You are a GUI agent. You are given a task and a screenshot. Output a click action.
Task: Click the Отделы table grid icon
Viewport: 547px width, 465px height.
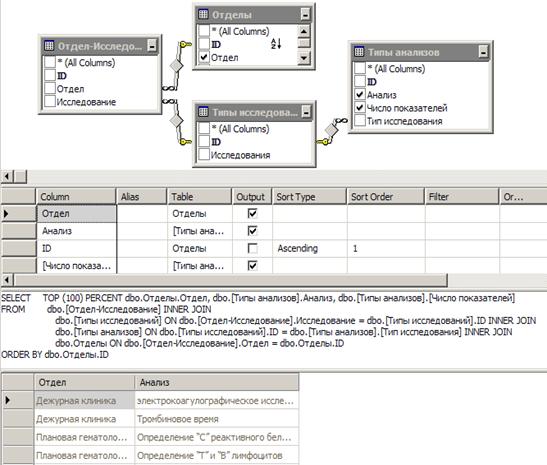[203, 14]
